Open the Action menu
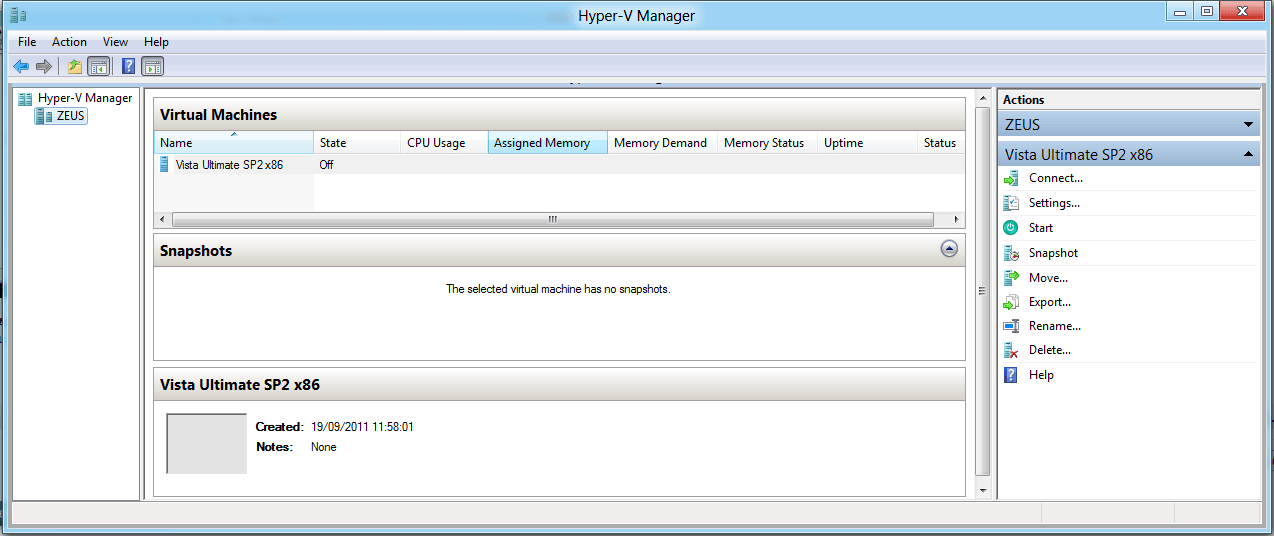The height and width of the screenshot is (536, 1274). click(x=69, y=42)
